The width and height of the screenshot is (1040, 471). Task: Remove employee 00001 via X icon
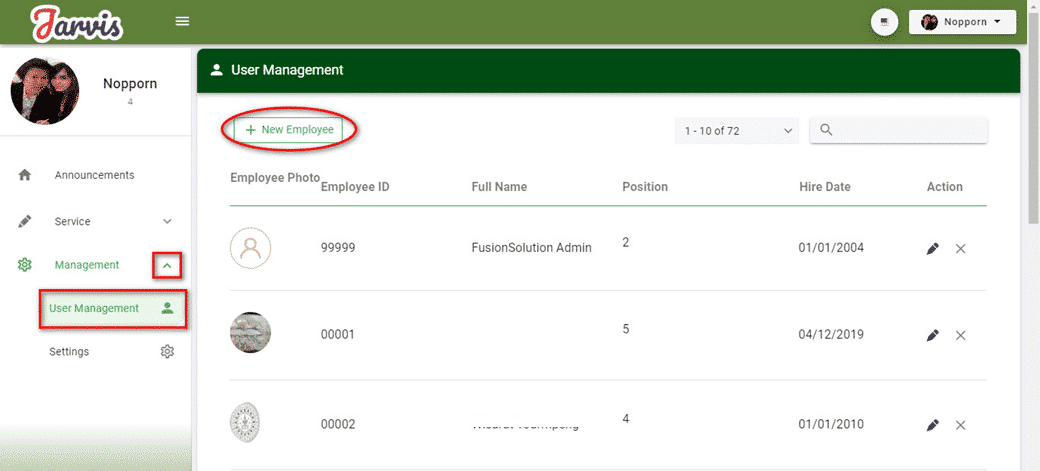960,336
